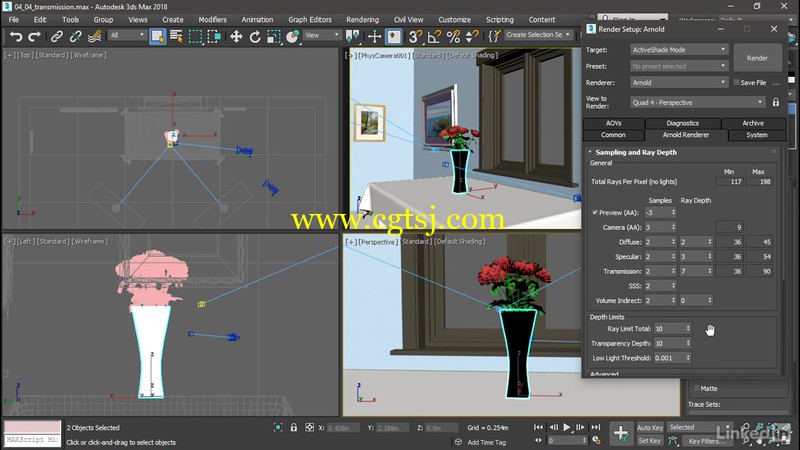This screenshot has width=800, height=450.
Task: Switch to the Diagnostics tab
Action: click(x=683, y=123)
